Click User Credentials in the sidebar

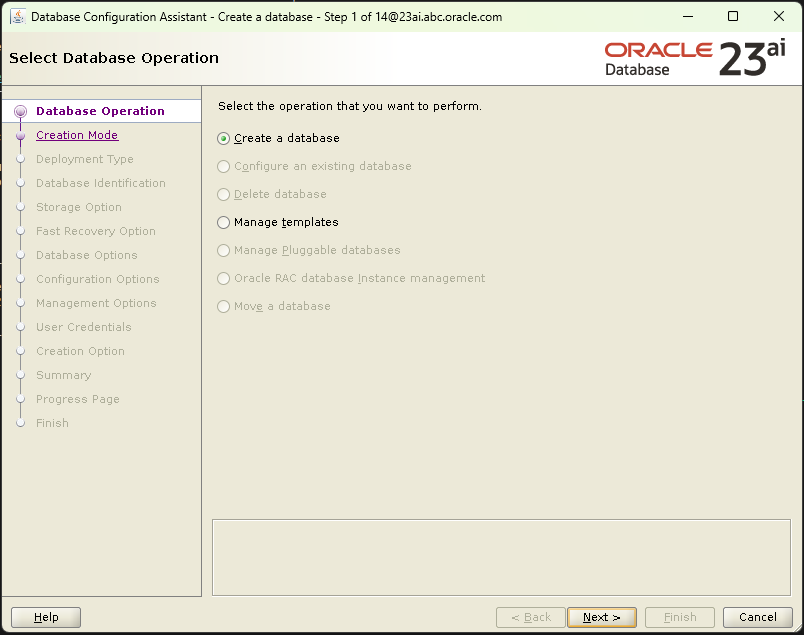[83, 327]
